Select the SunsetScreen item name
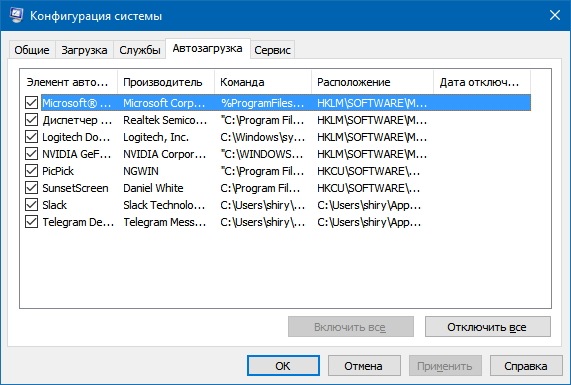Viewport: 571px width, 385px height. (75, 188)
